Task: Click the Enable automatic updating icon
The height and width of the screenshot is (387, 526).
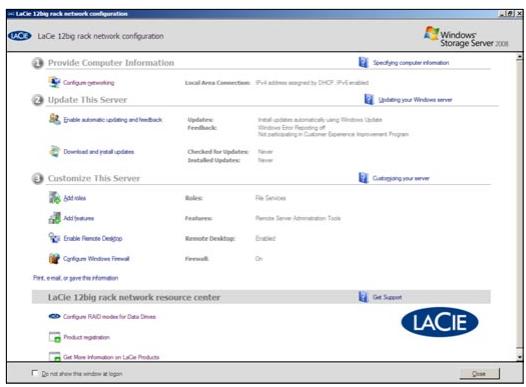Action: (x=54, y=119)
